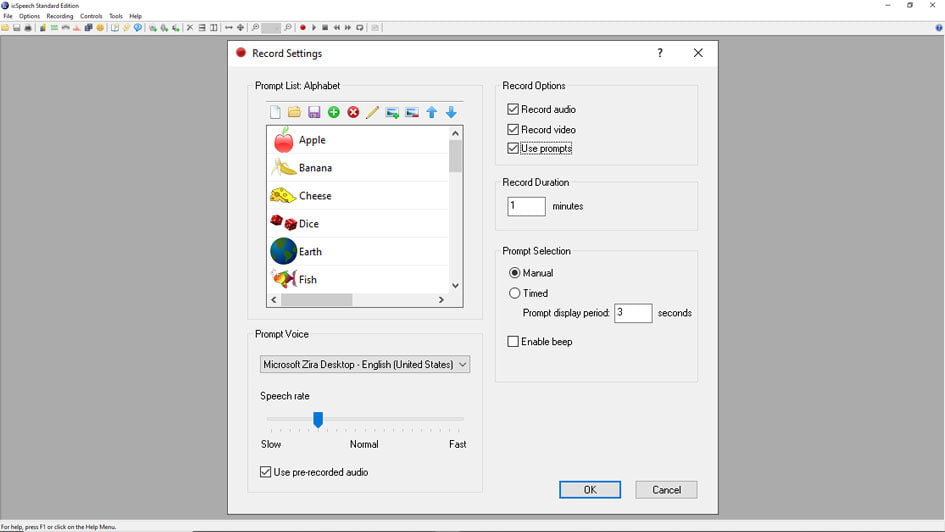Screen dimensions: 945x532
Task: Add a new prompt with green plus
Action: pos(333,112)
